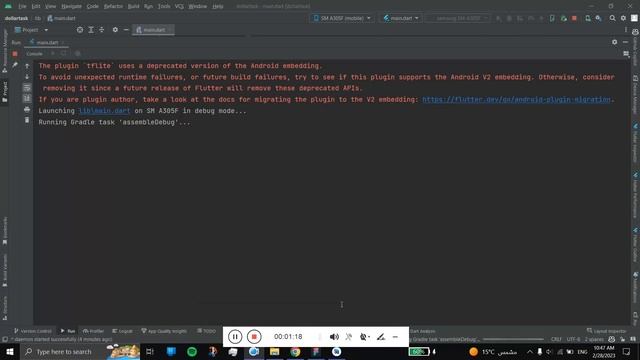Open the Layout Inspector tool window
This screenshot has height=360, width=640.
[606, 331]
